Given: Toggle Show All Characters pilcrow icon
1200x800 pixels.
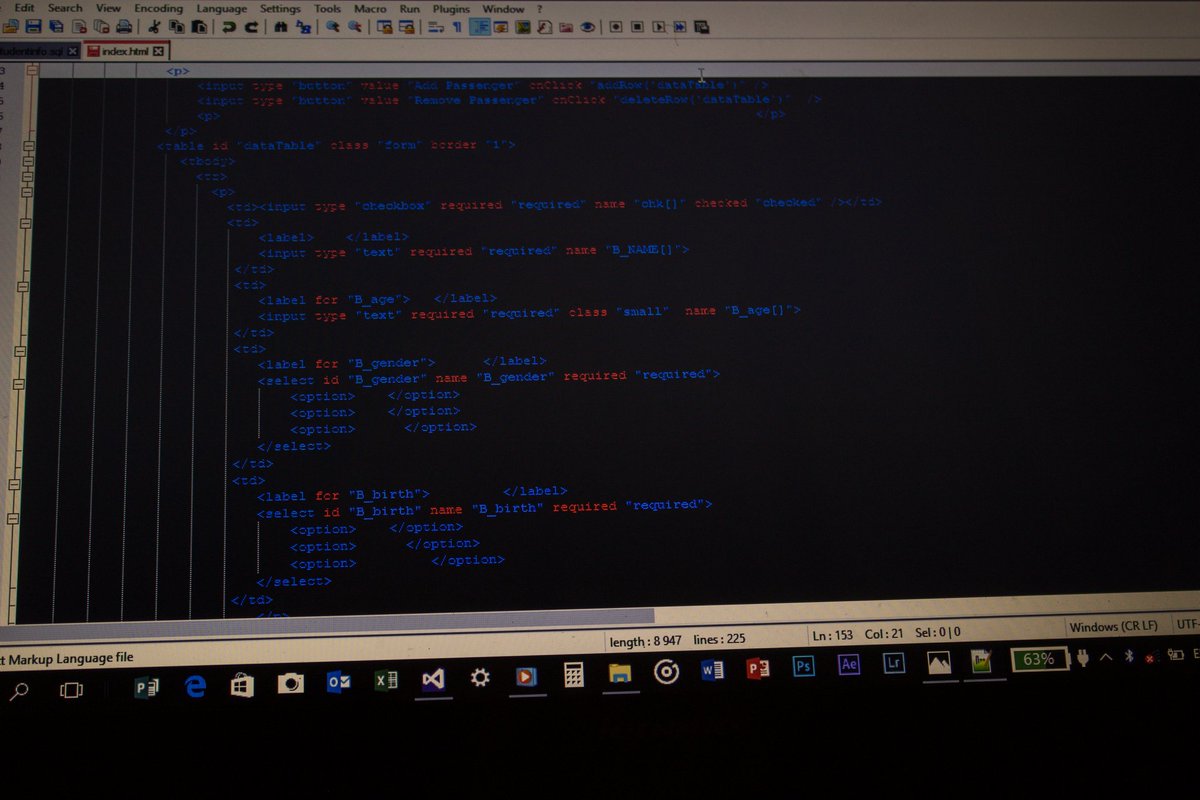Looking at the screenshot, I should point(457,28).
